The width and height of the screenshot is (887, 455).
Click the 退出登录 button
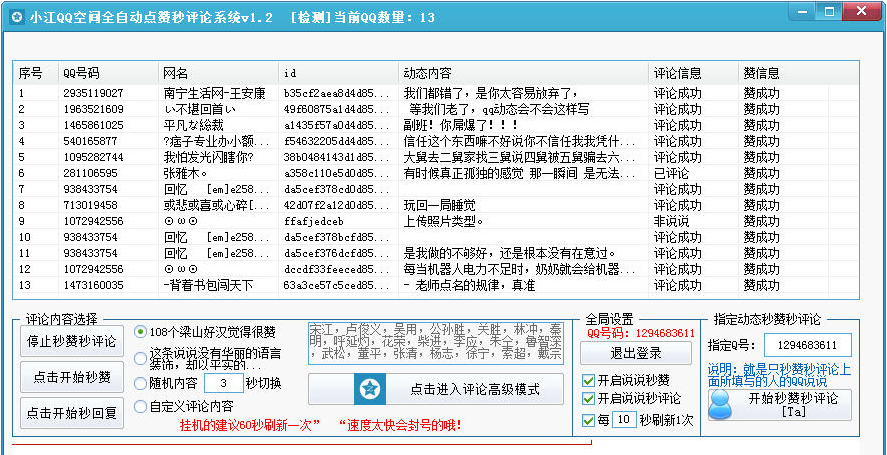[636, 354]
